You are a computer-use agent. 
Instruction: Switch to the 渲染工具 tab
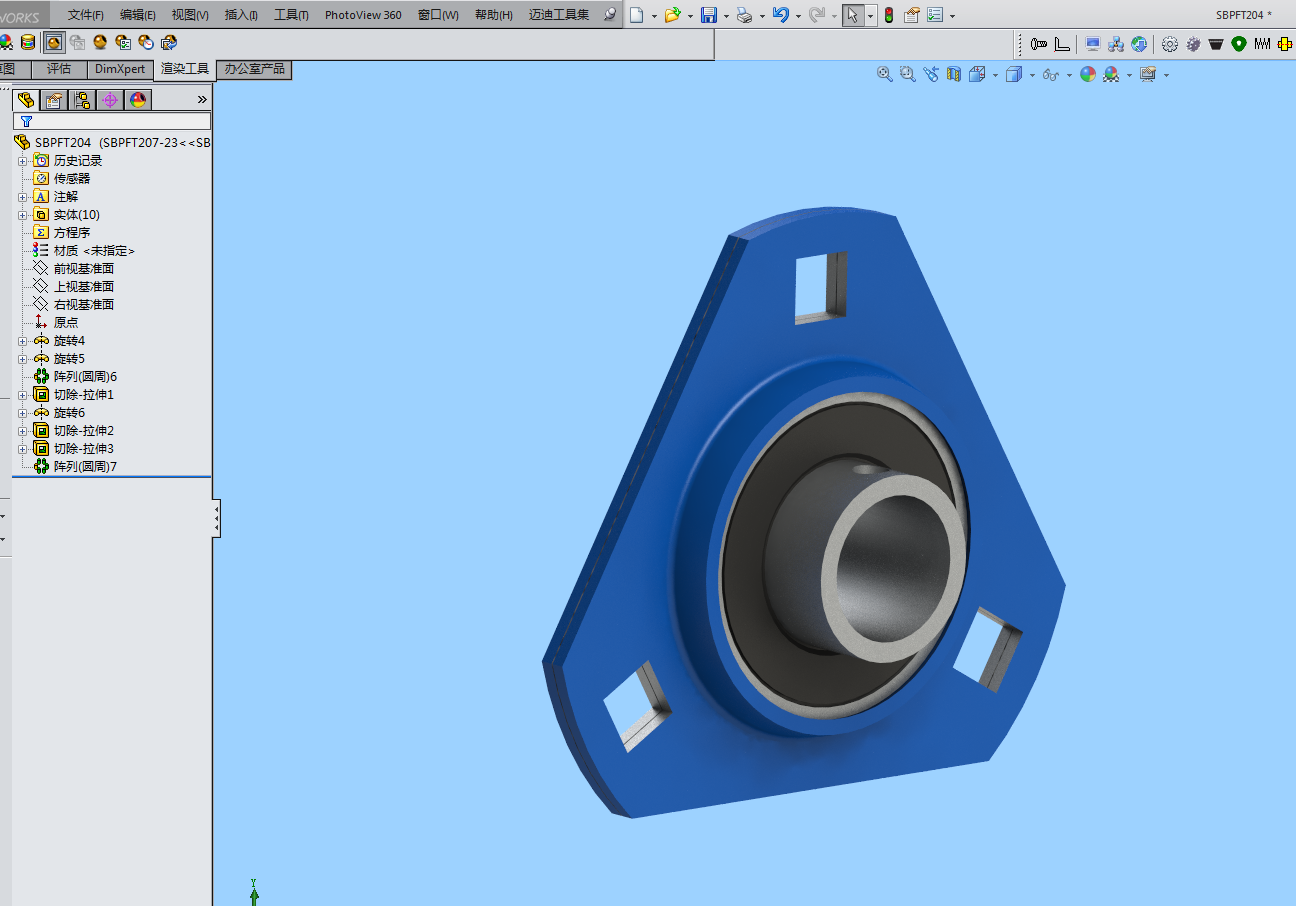[185, 69]
